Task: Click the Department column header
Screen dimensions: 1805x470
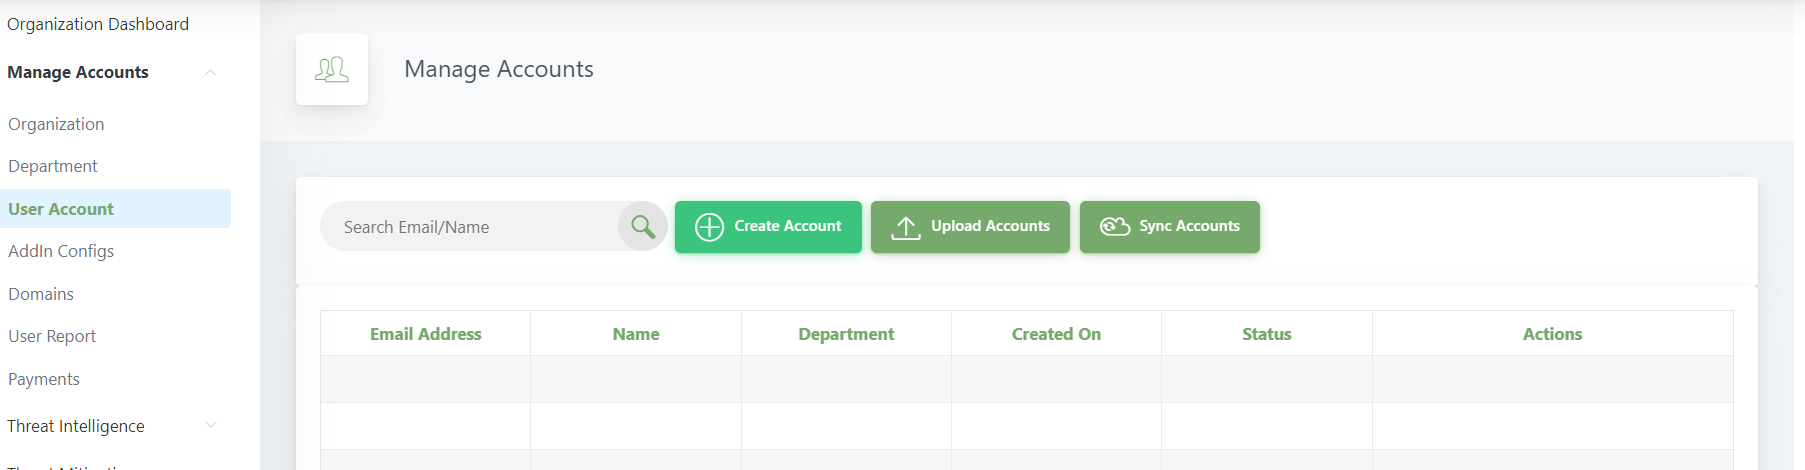Action: point(846,334)
